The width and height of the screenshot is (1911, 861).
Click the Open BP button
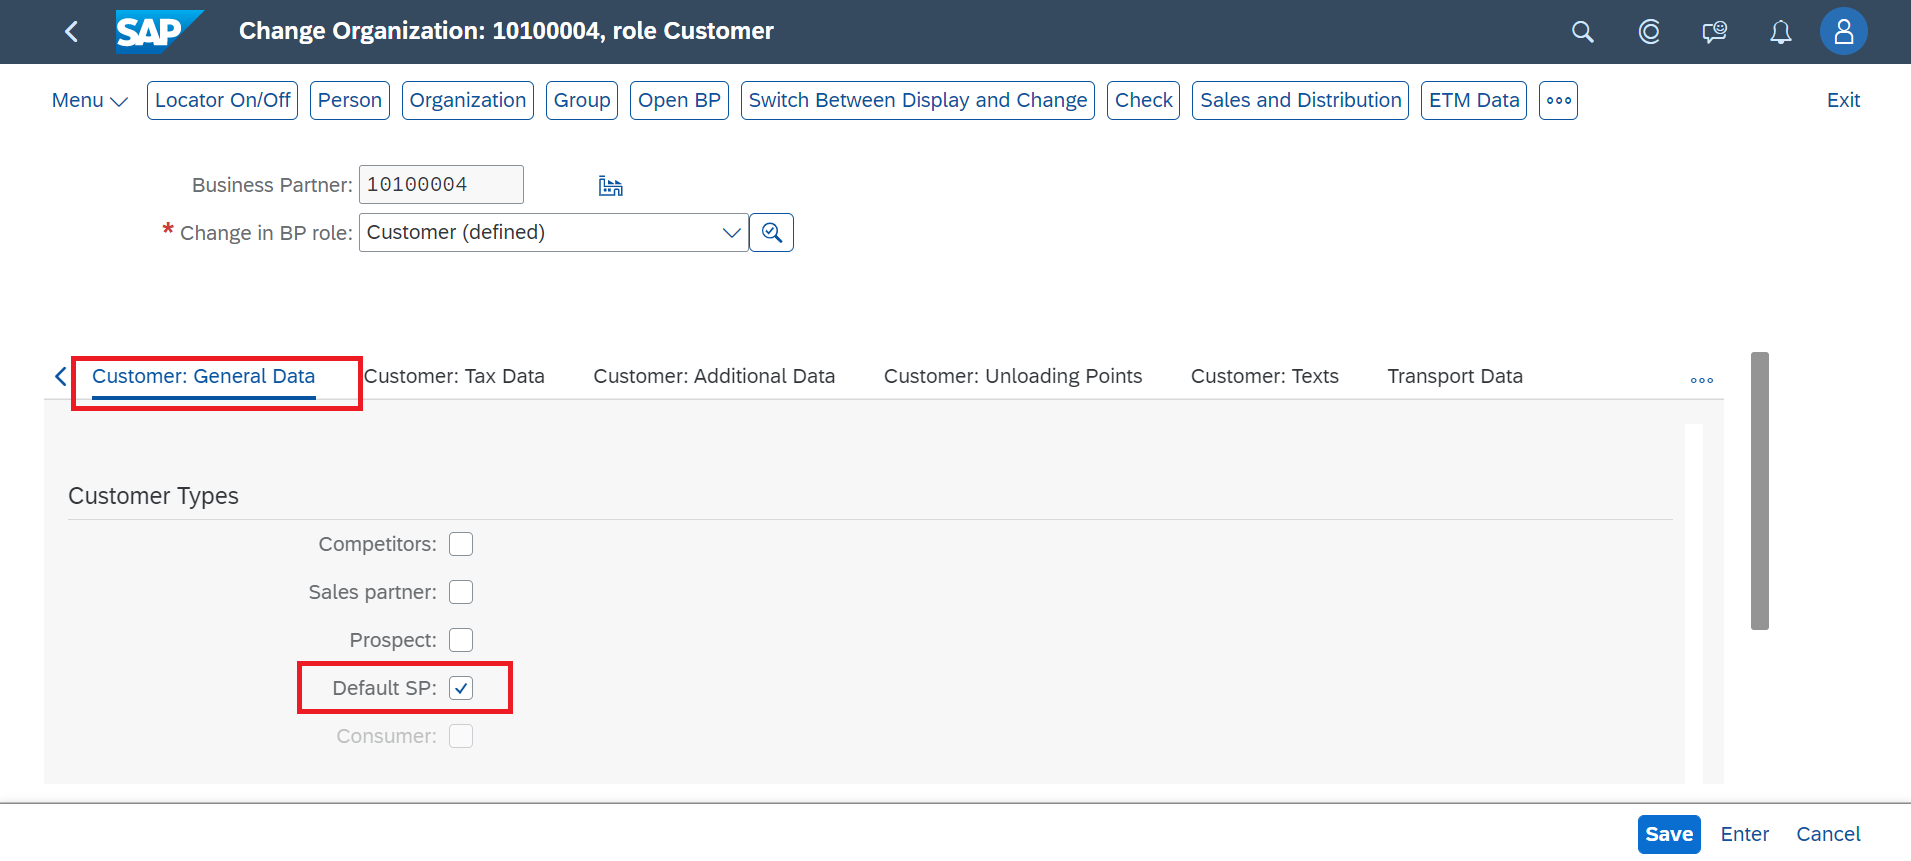point(679,100)
